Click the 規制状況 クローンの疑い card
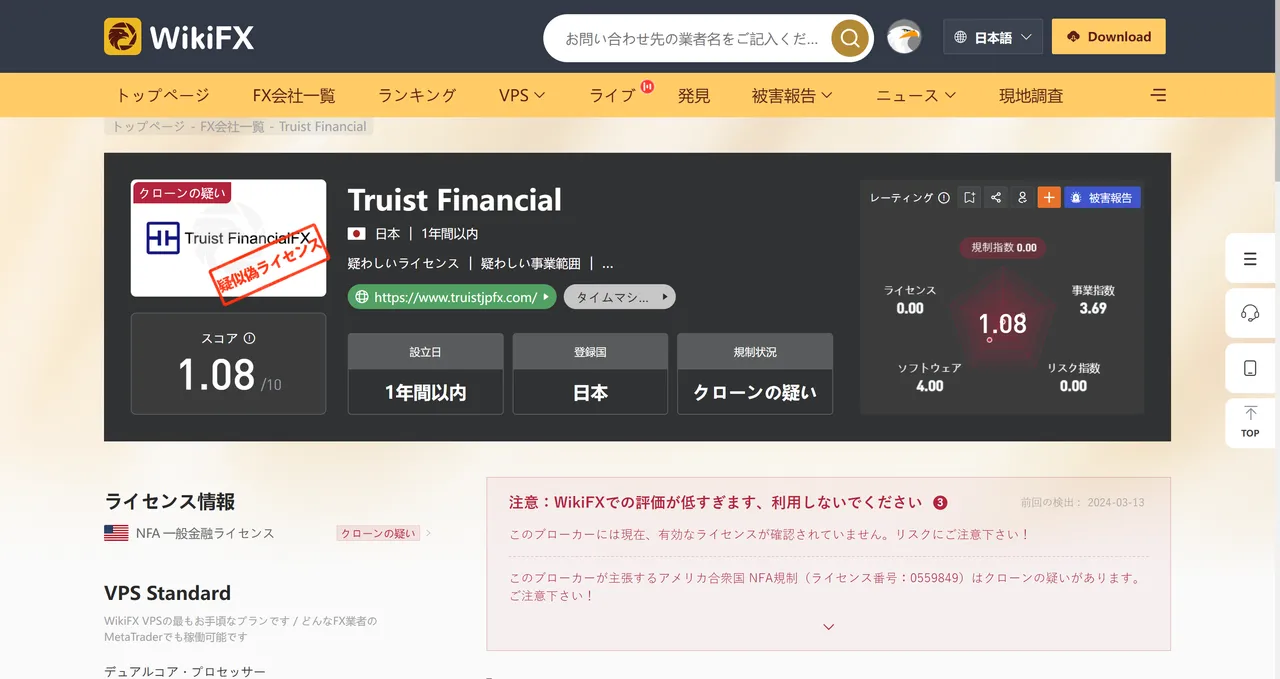 [x=755, y=373]
